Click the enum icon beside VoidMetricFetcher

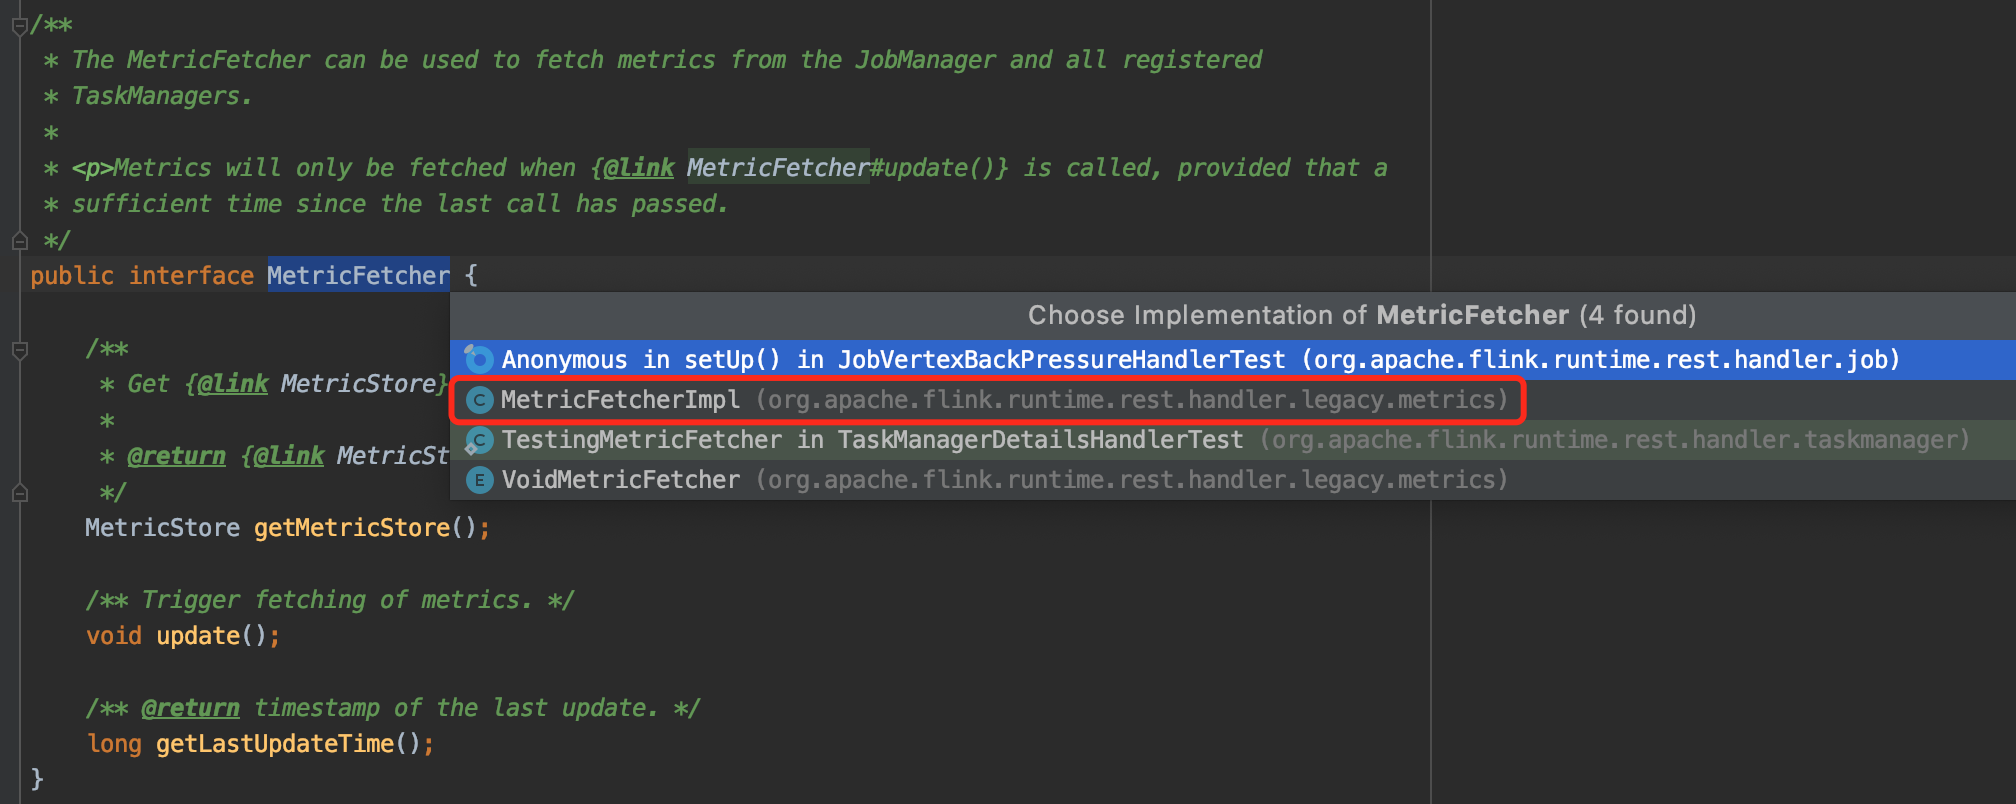(x=480, y=480)
